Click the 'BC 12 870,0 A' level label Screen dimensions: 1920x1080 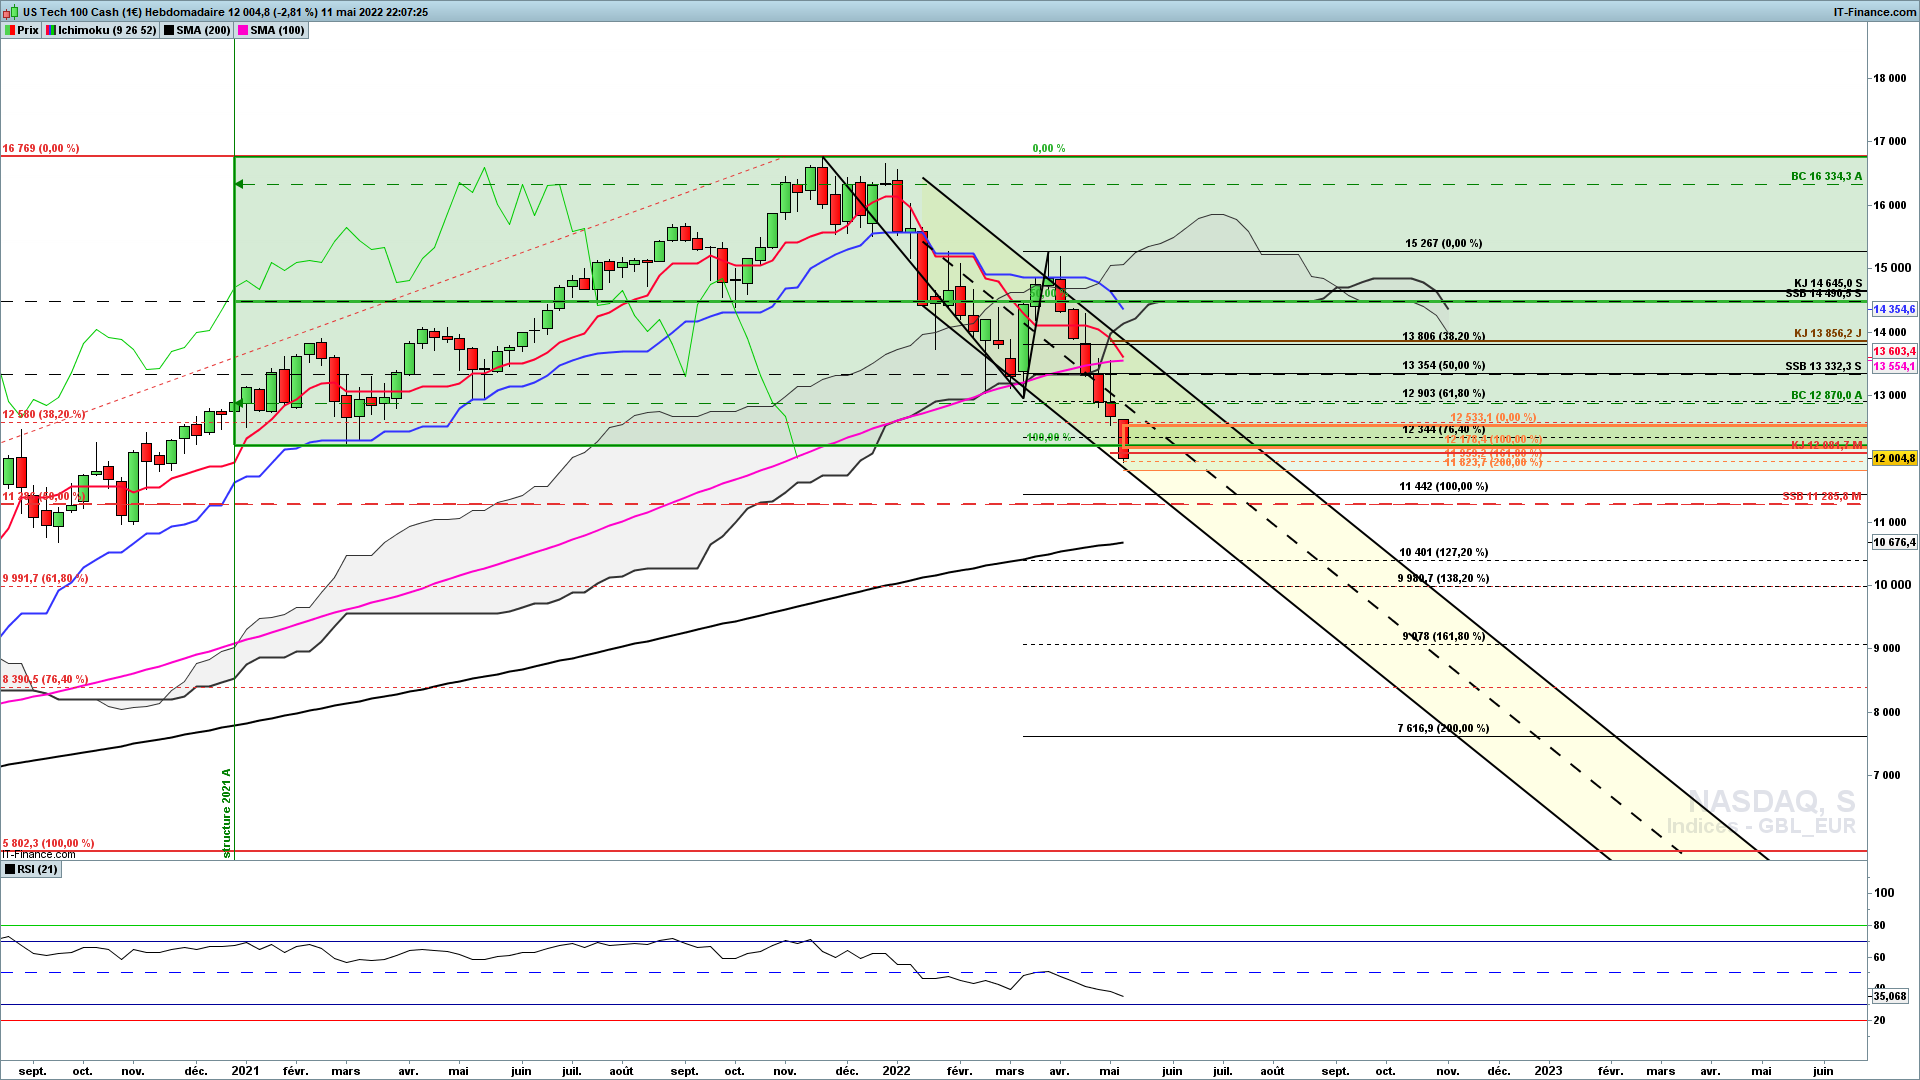pyautogui.click(x=1826, y=395)
